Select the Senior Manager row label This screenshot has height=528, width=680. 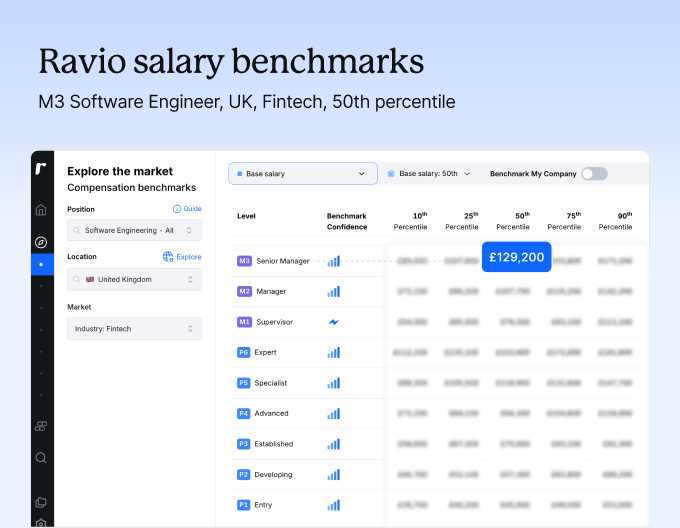(x=283, y=261)
